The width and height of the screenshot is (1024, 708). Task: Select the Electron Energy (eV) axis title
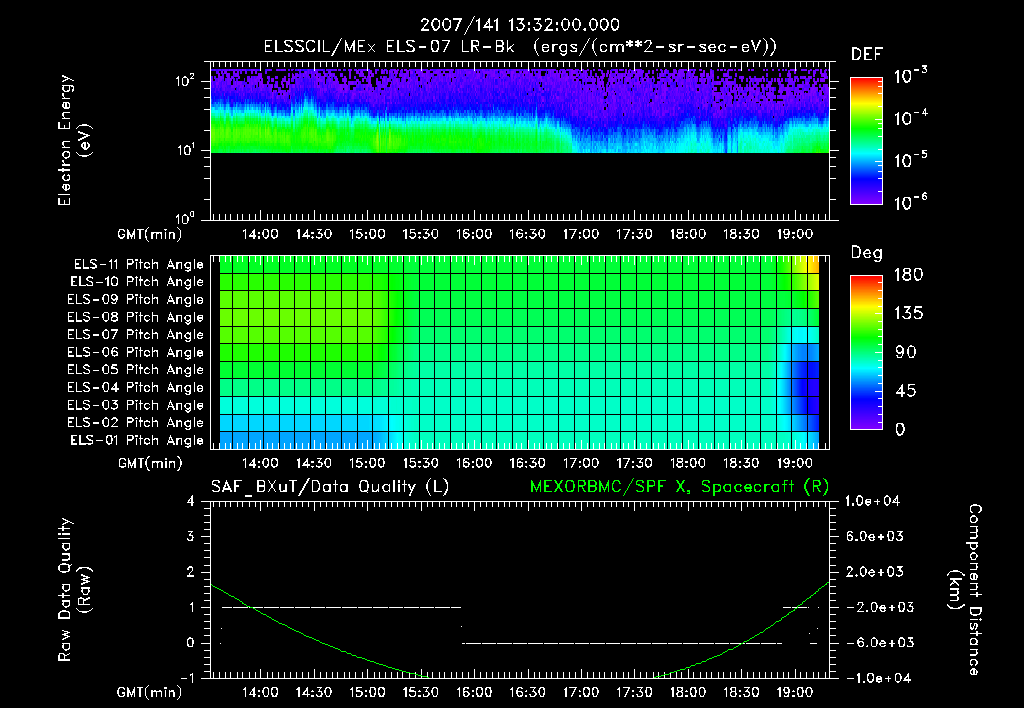[x=74, y=140]
